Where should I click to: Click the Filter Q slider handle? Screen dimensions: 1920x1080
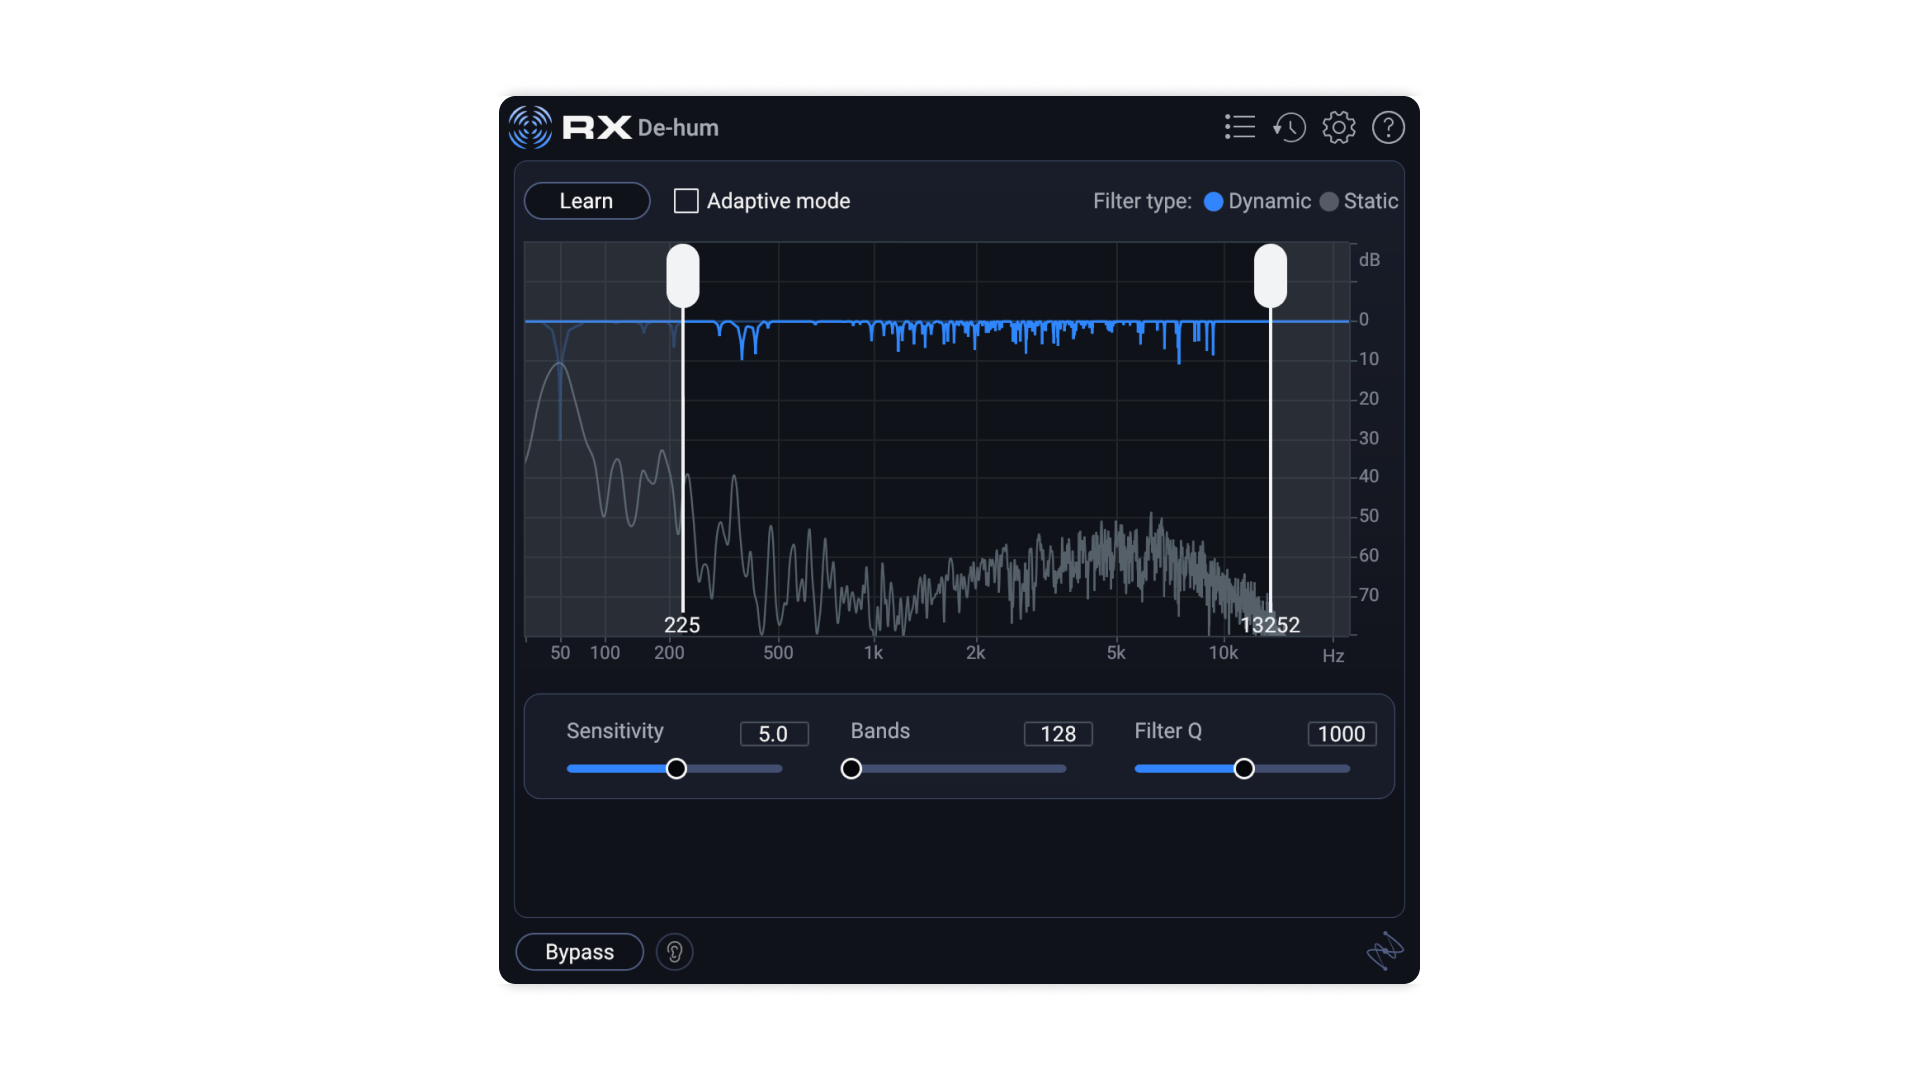click(1244, 769)
